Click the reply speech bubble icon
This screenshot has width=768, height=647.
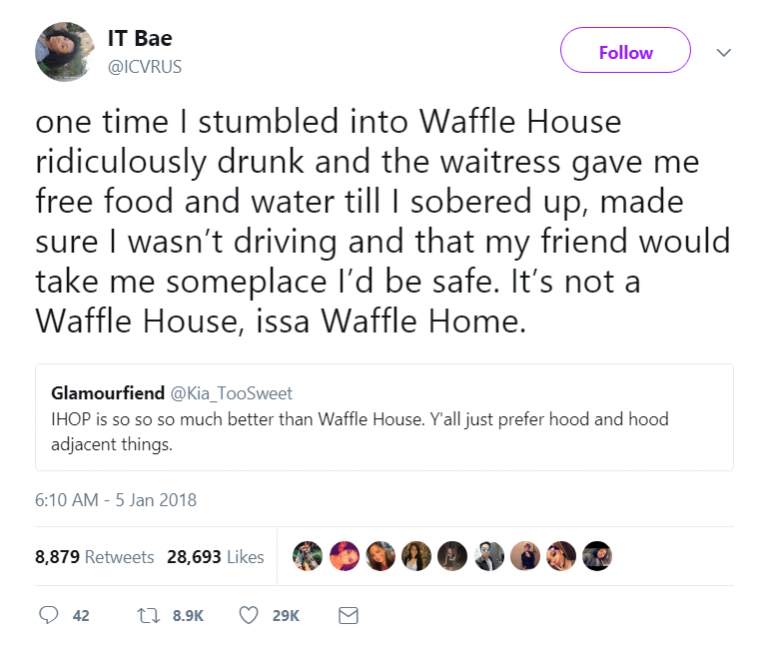pos(48,616)
